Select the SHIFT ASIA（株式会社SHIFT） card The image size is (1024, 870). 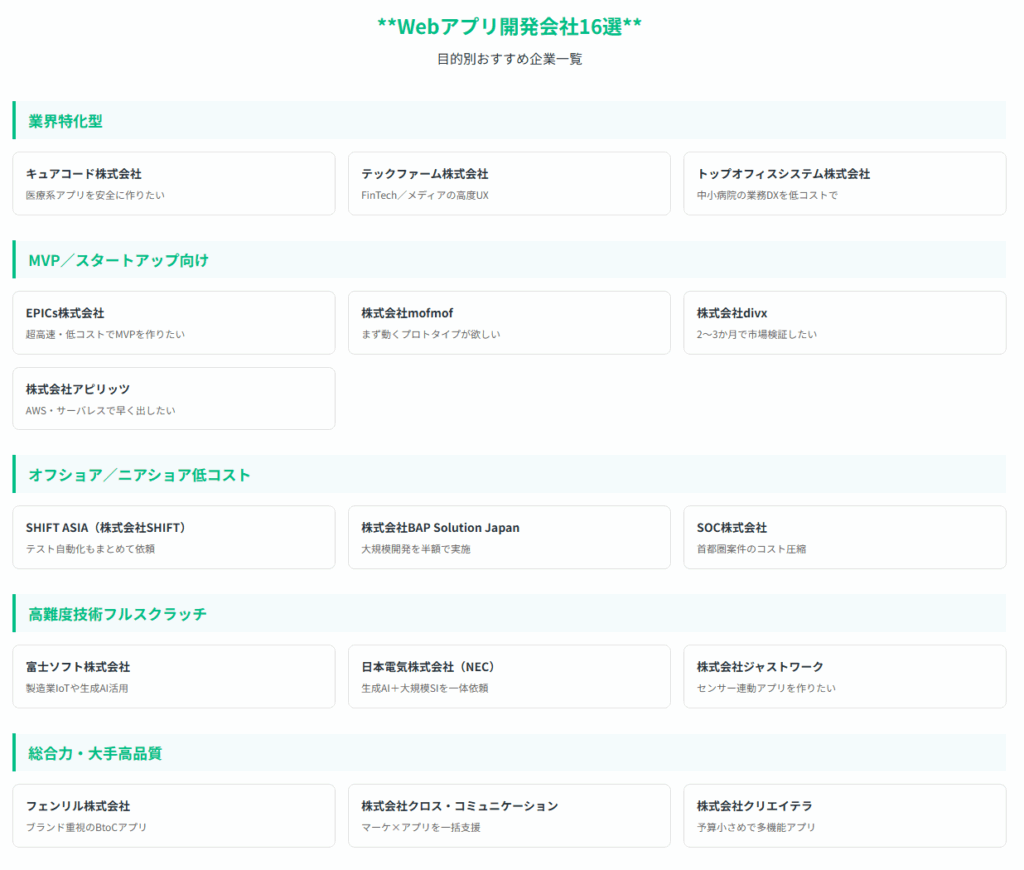[173, 537]
